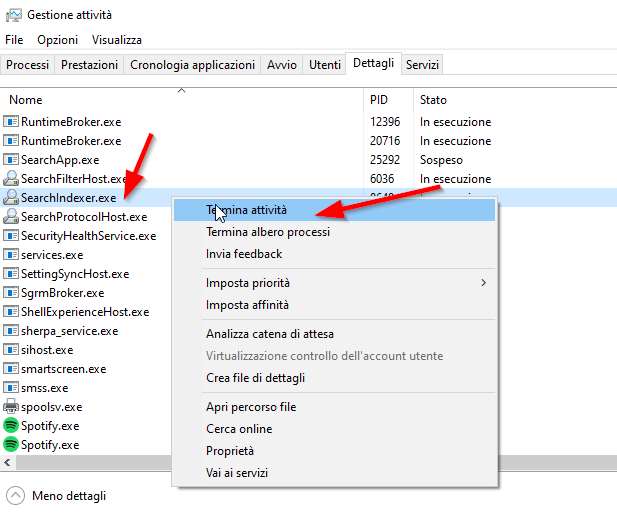This screenshot has height=519, width=617.
Task: Expand the Imposta priorità submenu arrow
Action: coord(484,284)
